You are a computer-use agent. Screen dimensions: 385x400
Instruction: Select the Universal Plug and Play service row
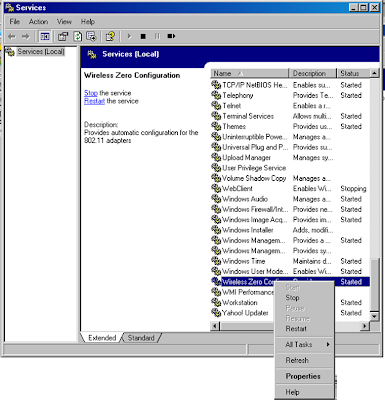(x=290, y=147)
